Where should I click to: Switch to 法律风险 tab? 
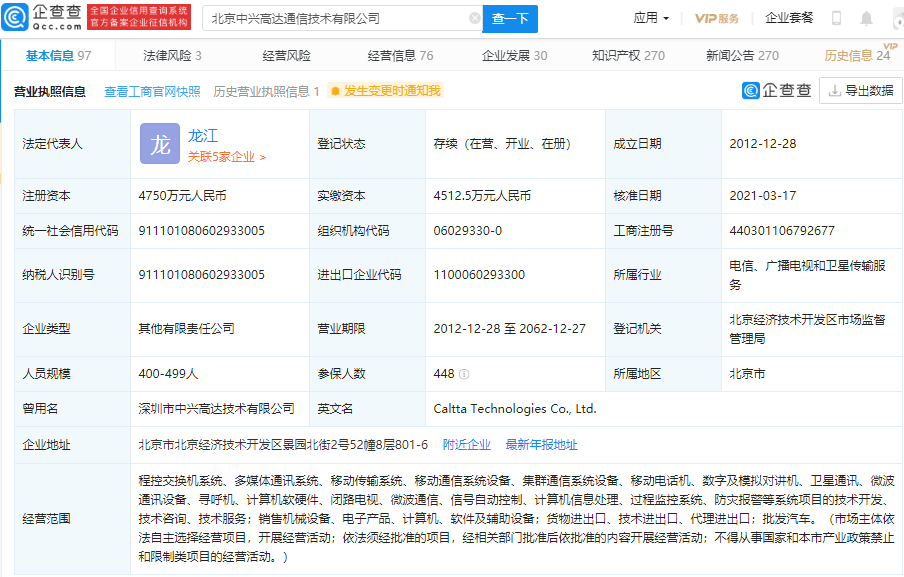pyautogui.click(x=172, y=55)
